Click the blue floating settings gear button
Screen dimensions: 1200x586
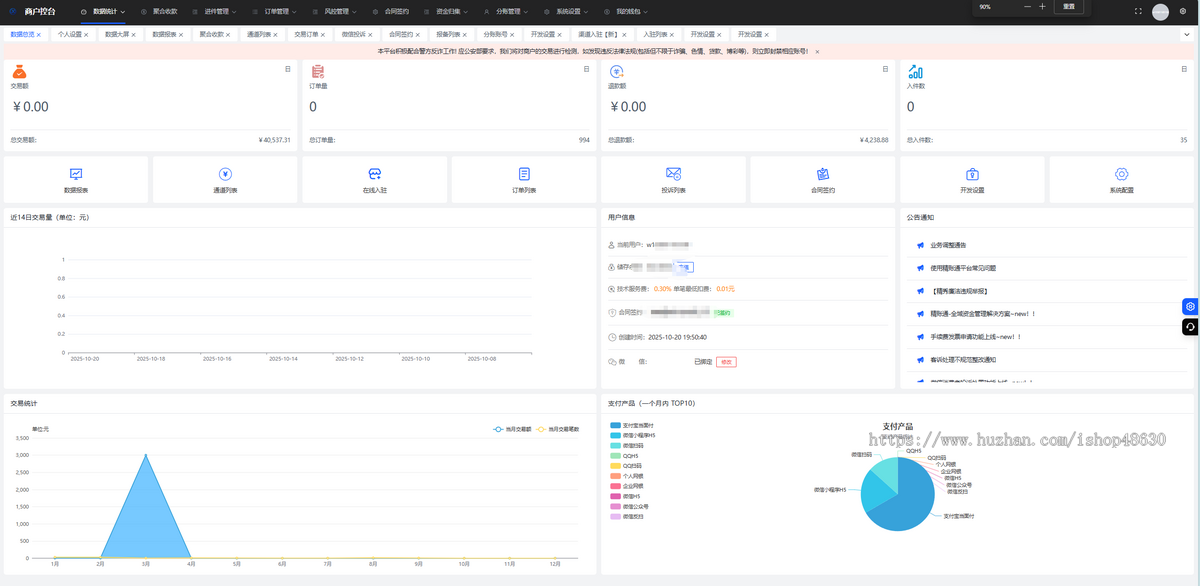pos(1191,306)
